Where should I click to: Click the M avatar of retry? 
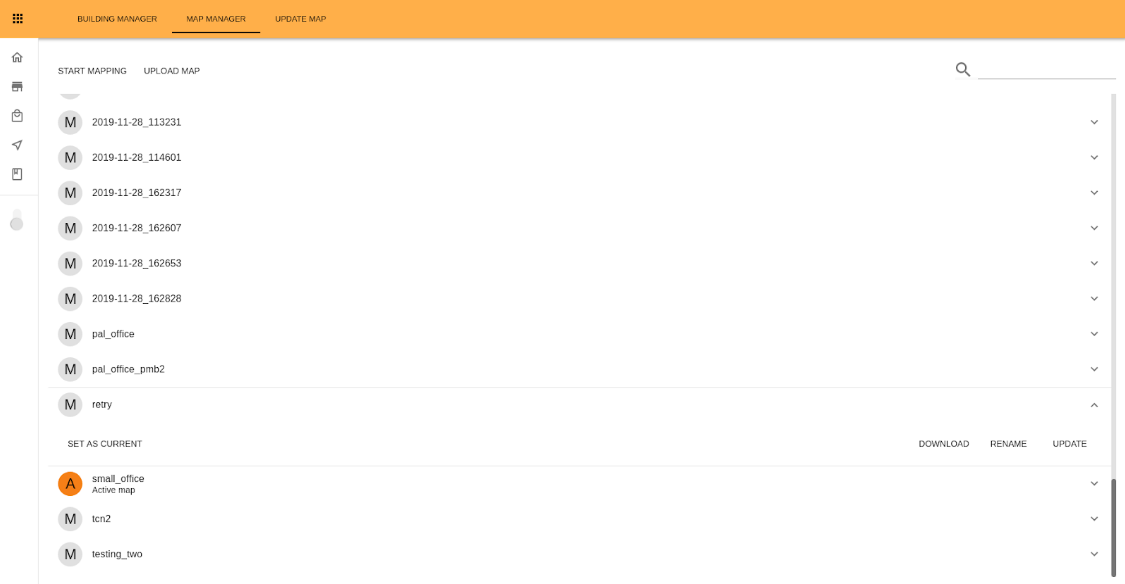click(70, 405)
